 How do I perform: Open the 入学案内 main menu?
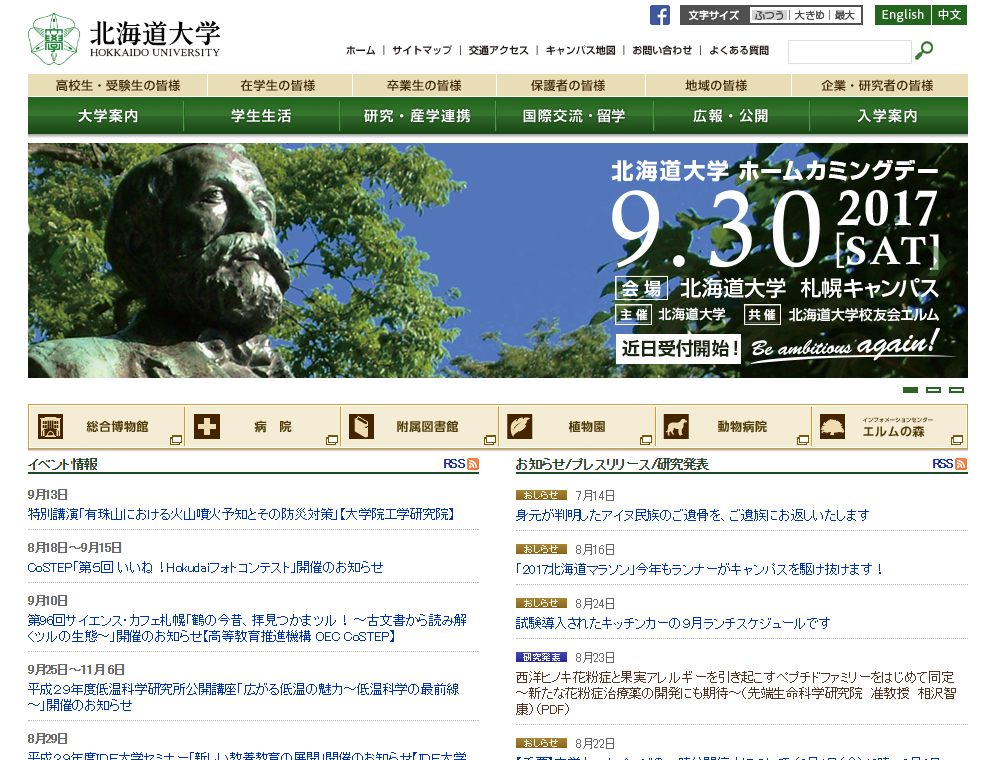tap(888, 116)
